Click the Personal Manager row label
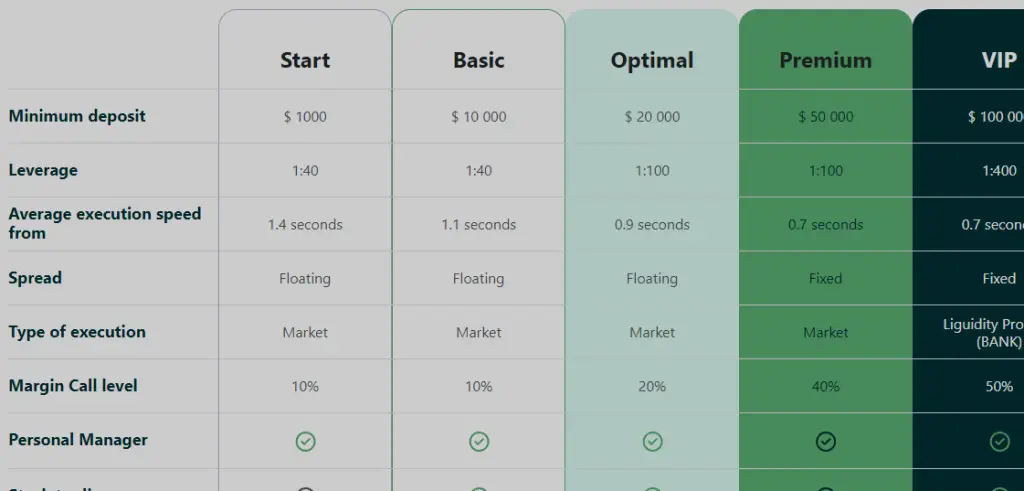Screen dimensions: 1024x491 pos(78,440)
